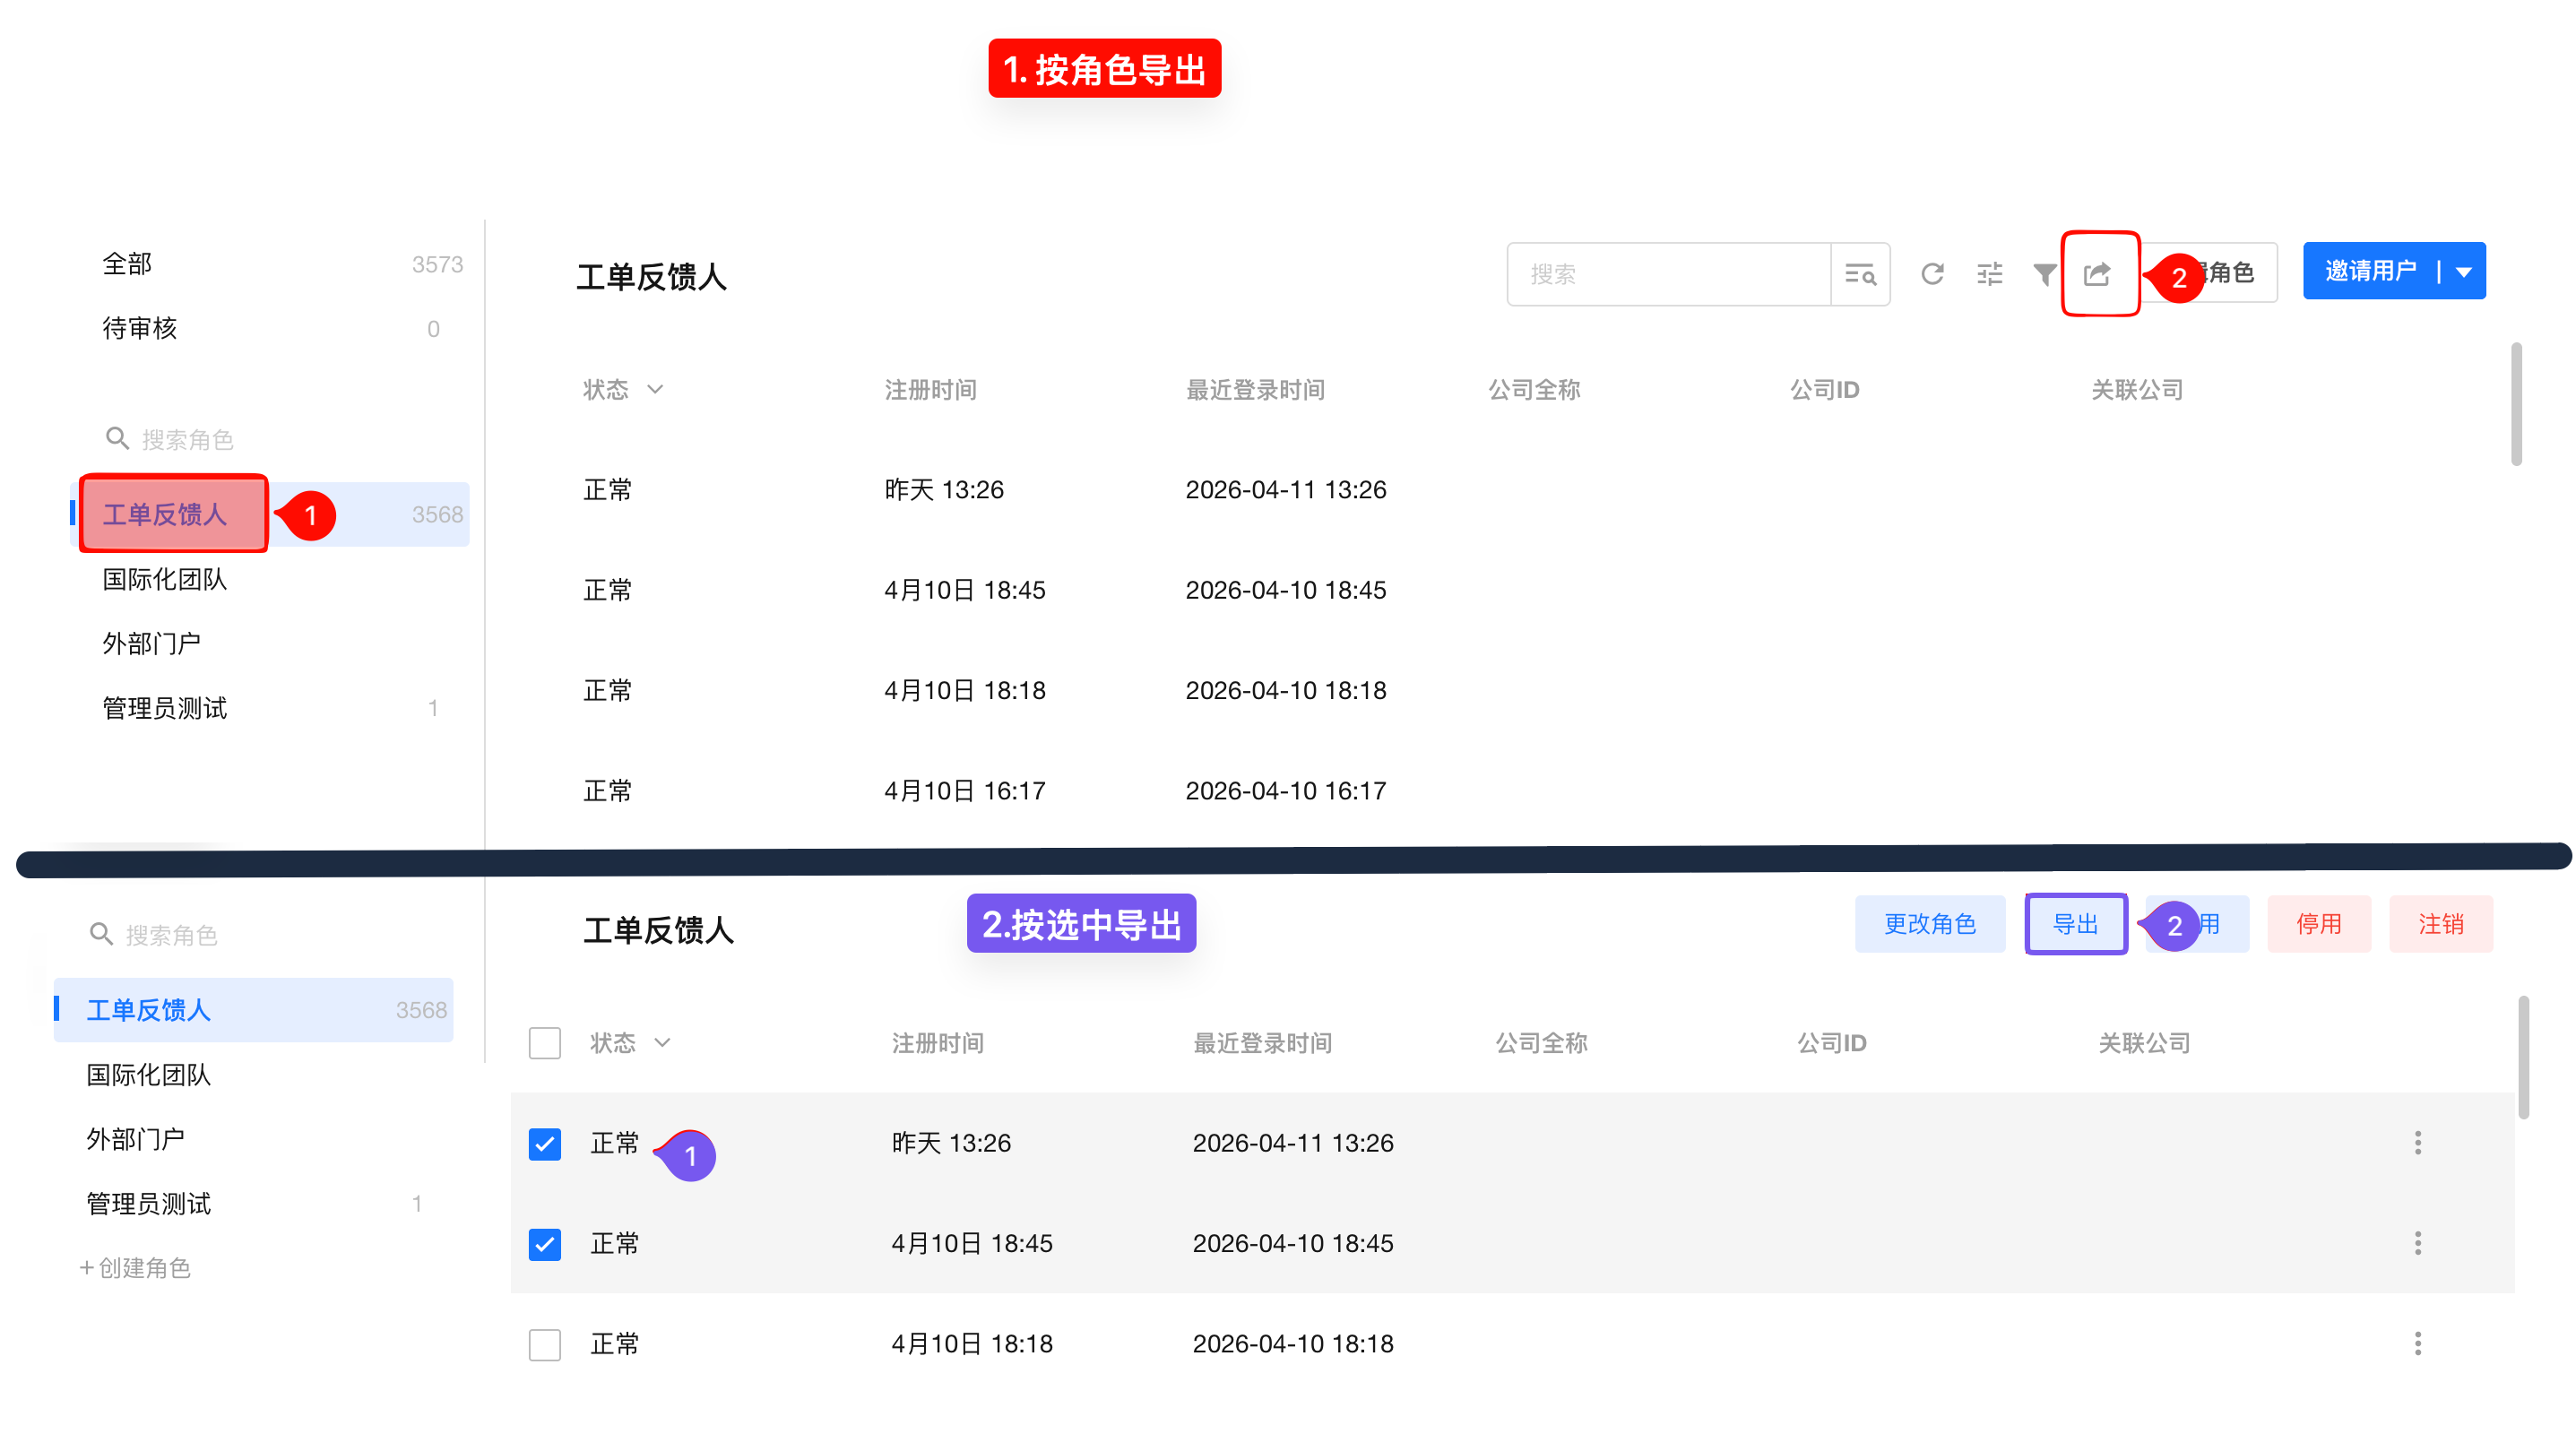2576x1451 pixels.
Task: Uncheck the 昨天 13:26 row checkbox
Action: (x=545, y=1144)
